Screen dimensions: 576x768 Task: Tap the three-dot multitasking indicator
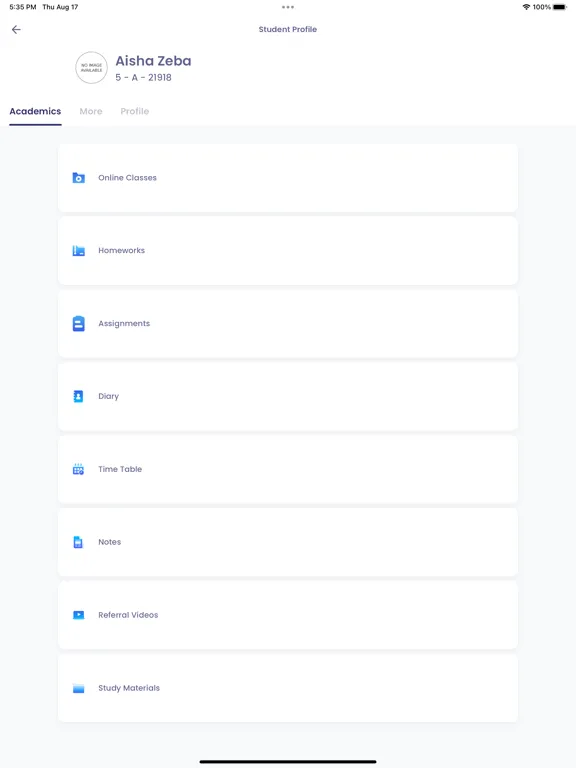pyautogui.click(x=288, y=7)
